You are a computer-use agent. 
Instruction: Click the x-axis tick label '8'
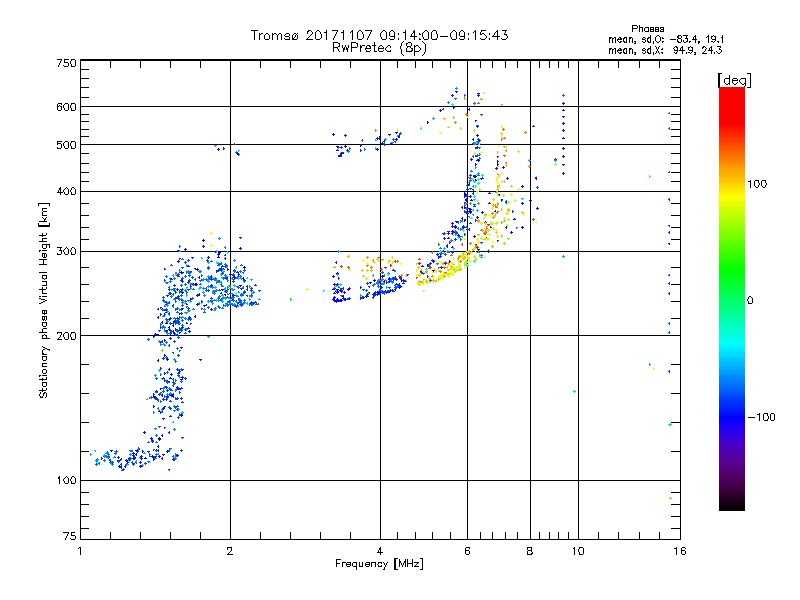(x=530, y=551)
